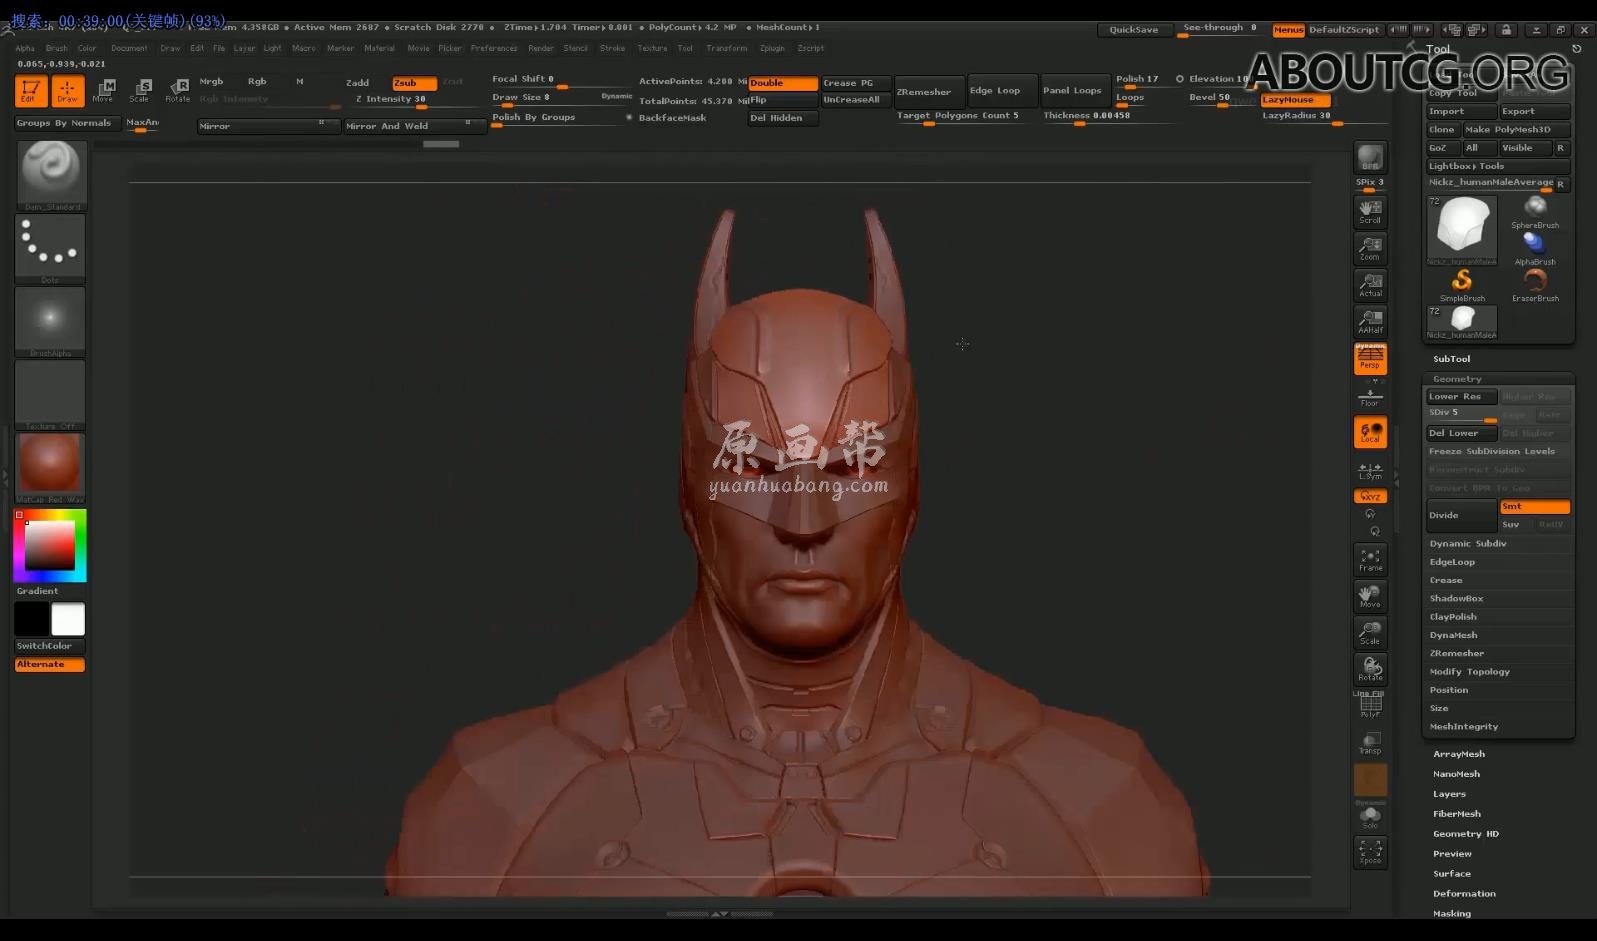Open the Texture Off selector
1597x941 pixels.
(51, 395)
